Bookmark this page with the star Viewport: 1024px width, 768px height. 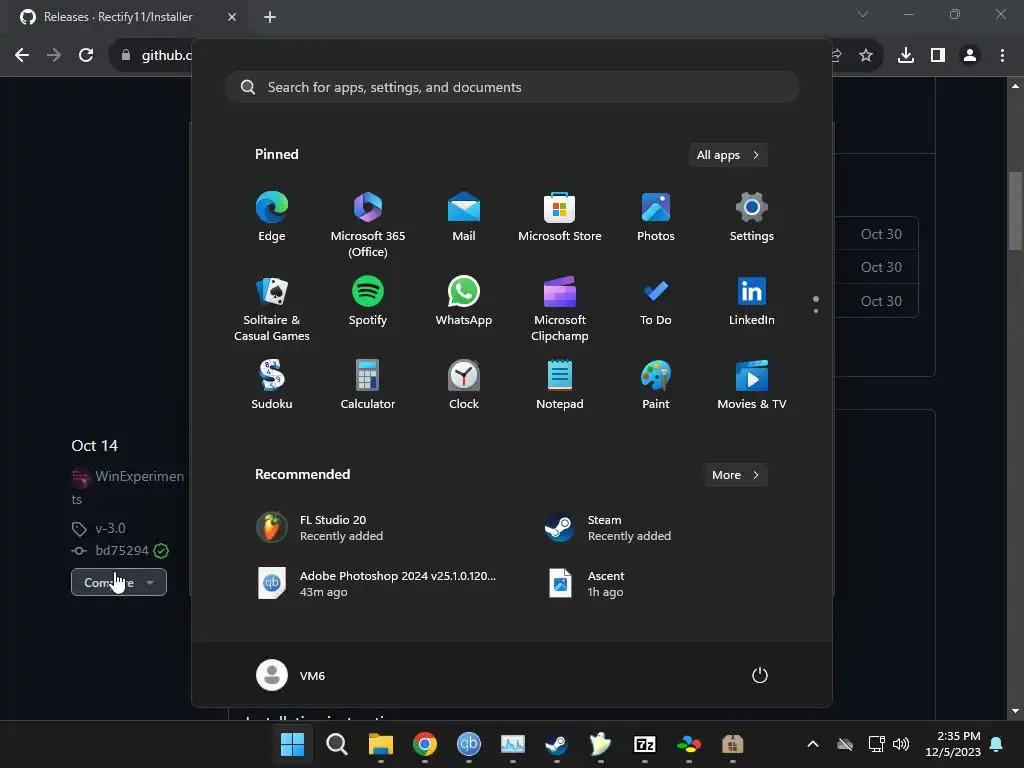click(866, 55)
